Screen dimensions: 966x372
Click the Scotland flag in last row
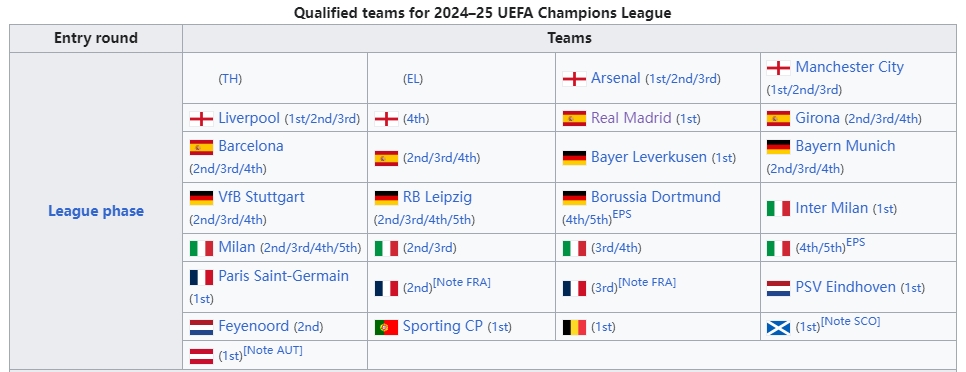click(778, 327)
